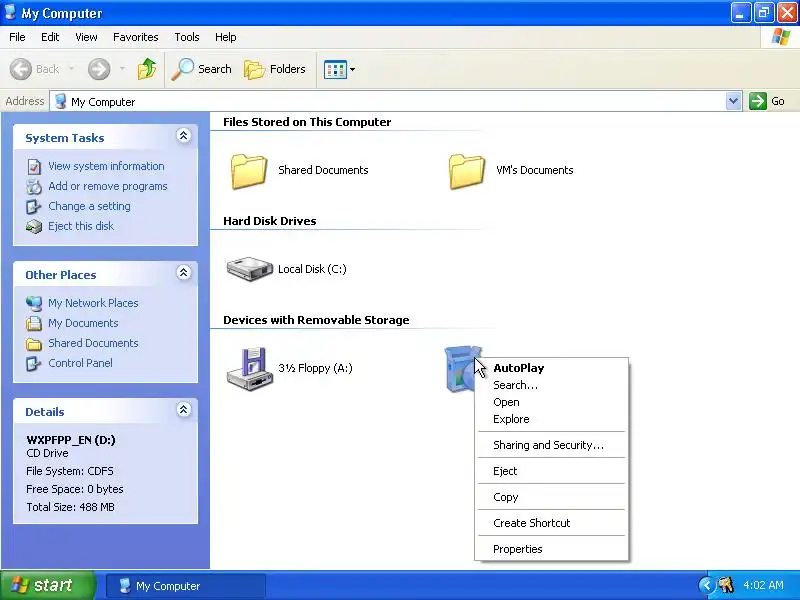
Task: Click the File System: CDFS text
Action: pos(70,471)
